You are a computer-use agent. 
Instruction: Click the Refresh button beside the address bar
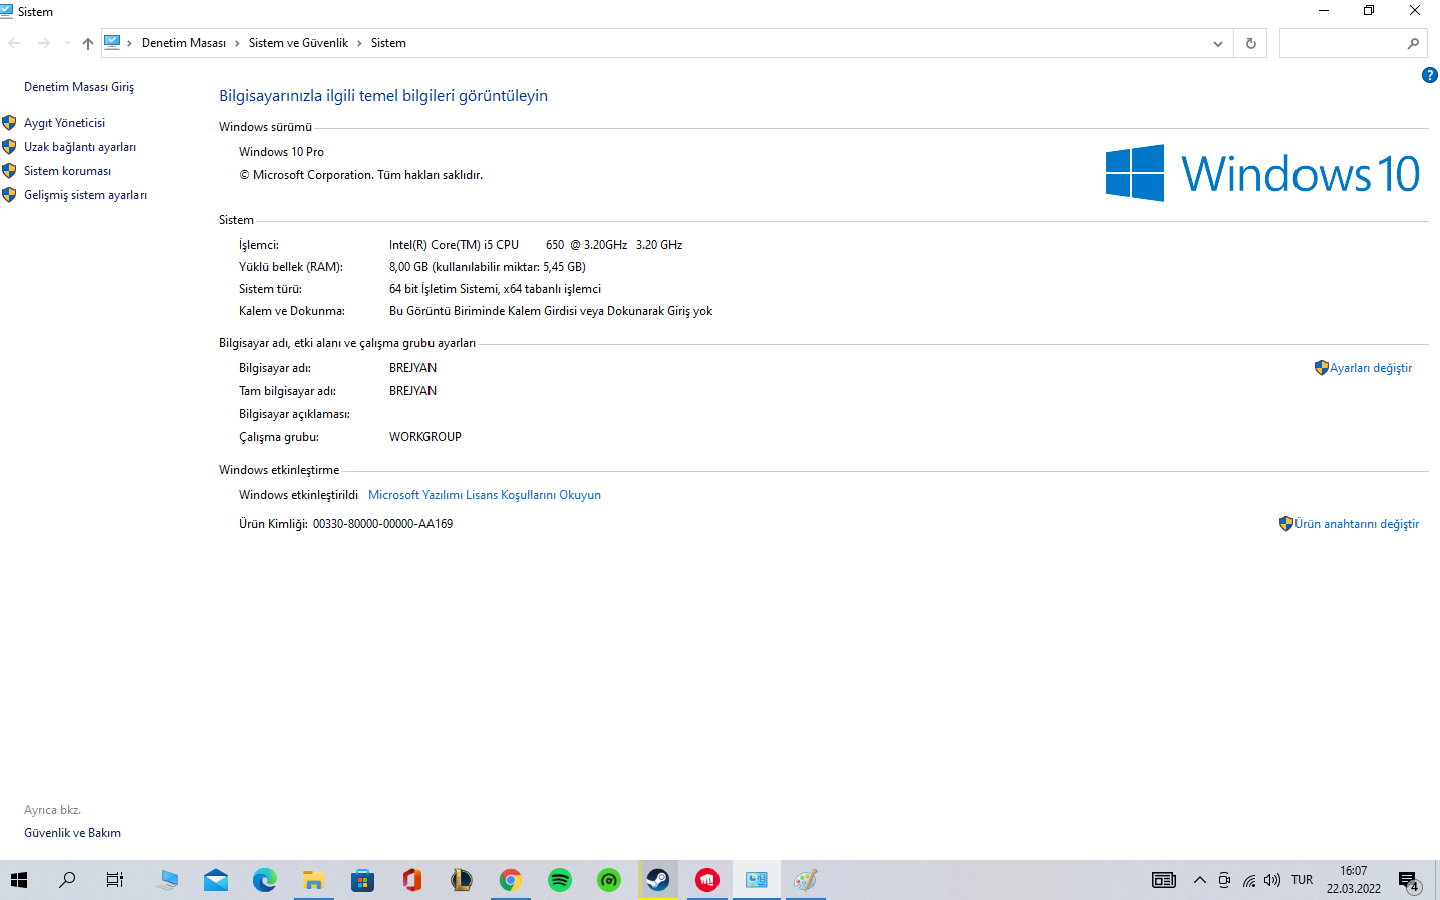1250,43
